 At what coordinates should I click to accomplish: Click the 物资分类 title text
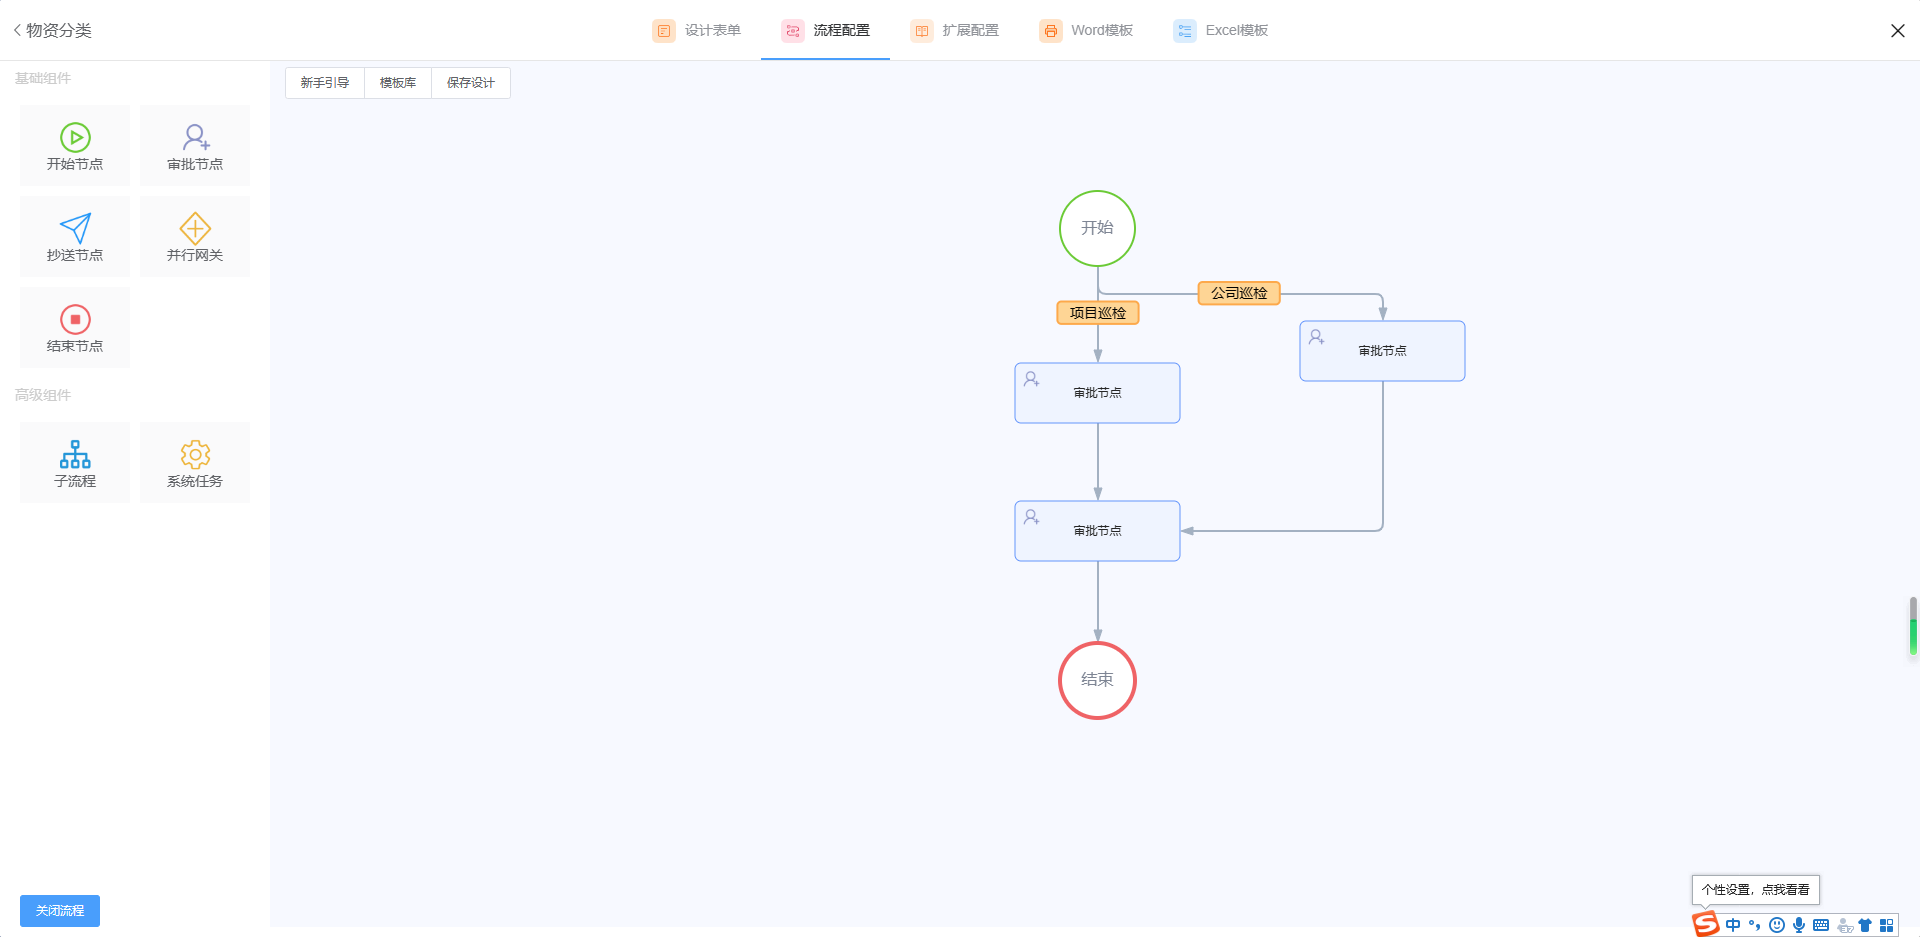(59, 31)
